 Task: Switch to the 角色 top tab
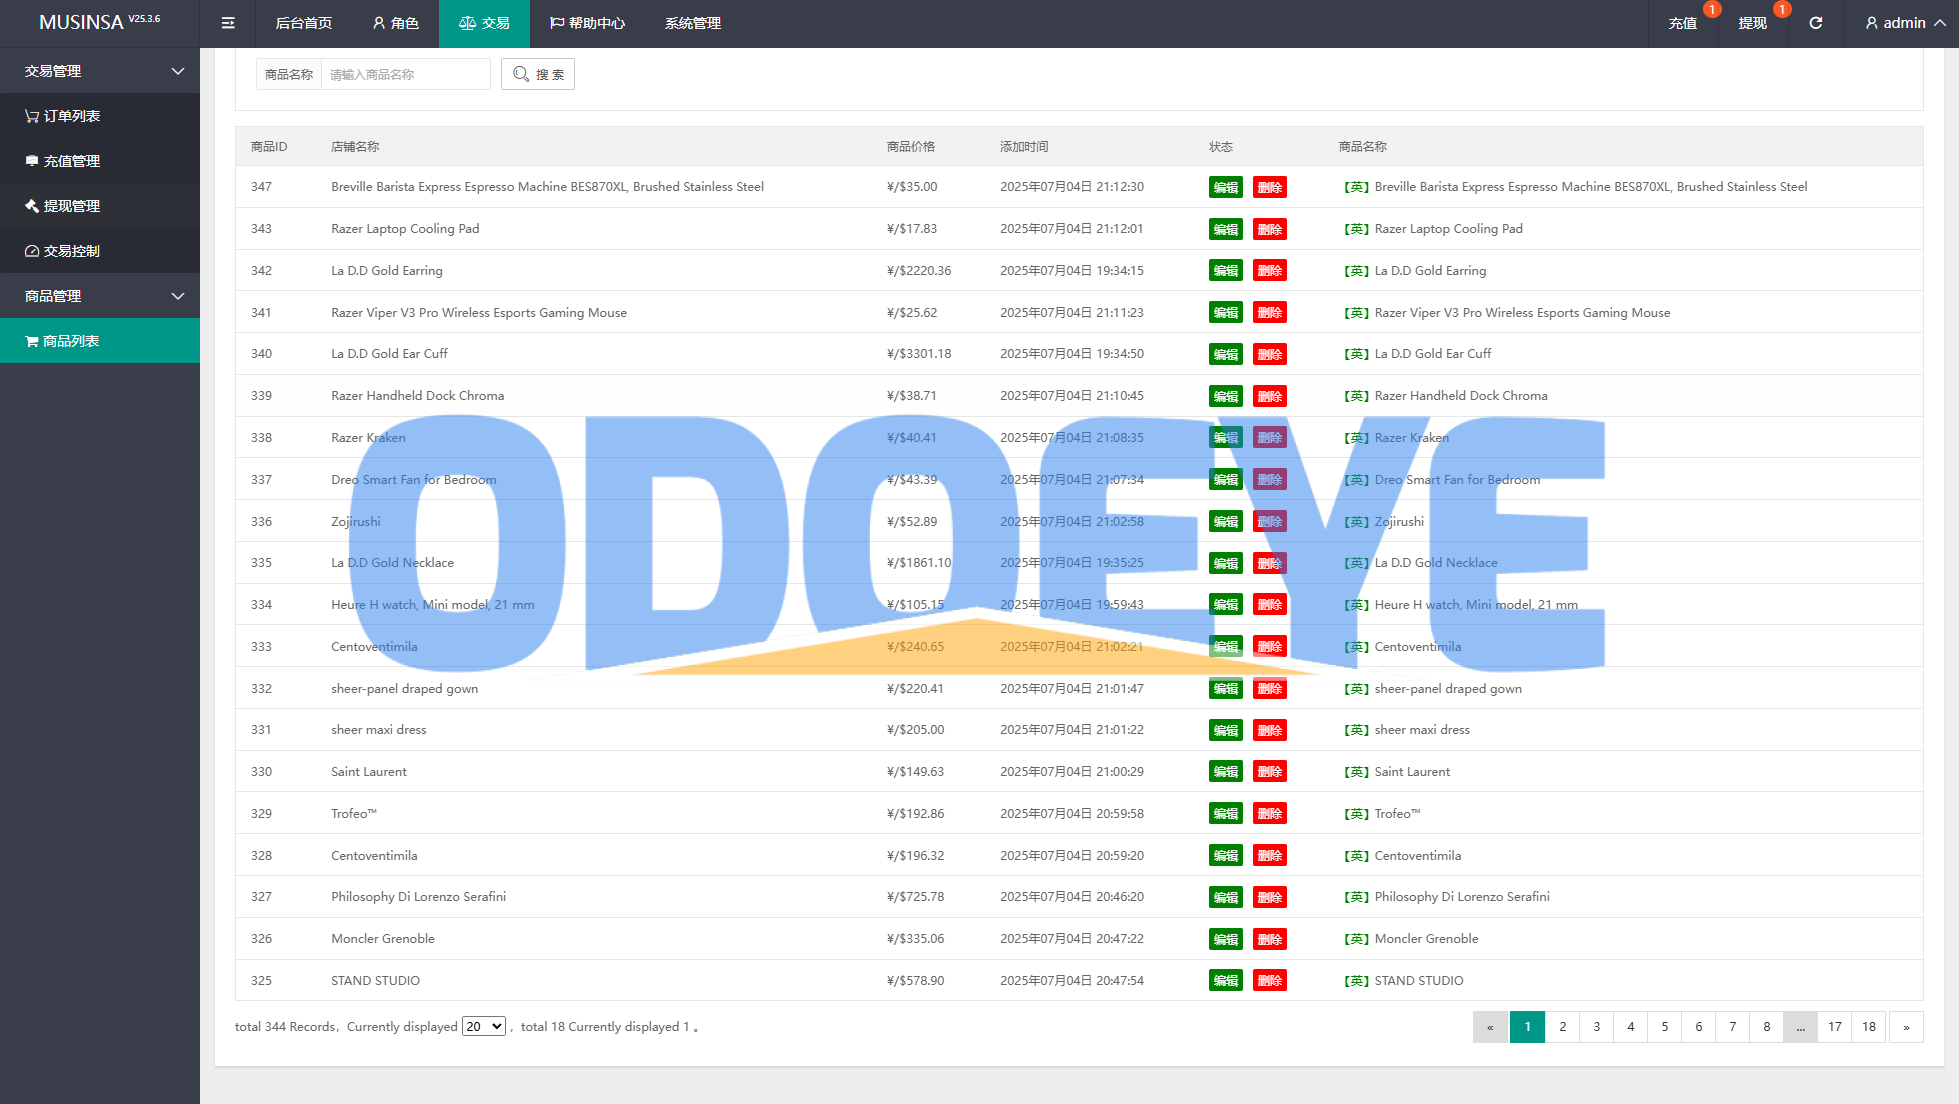coord(395,23)
